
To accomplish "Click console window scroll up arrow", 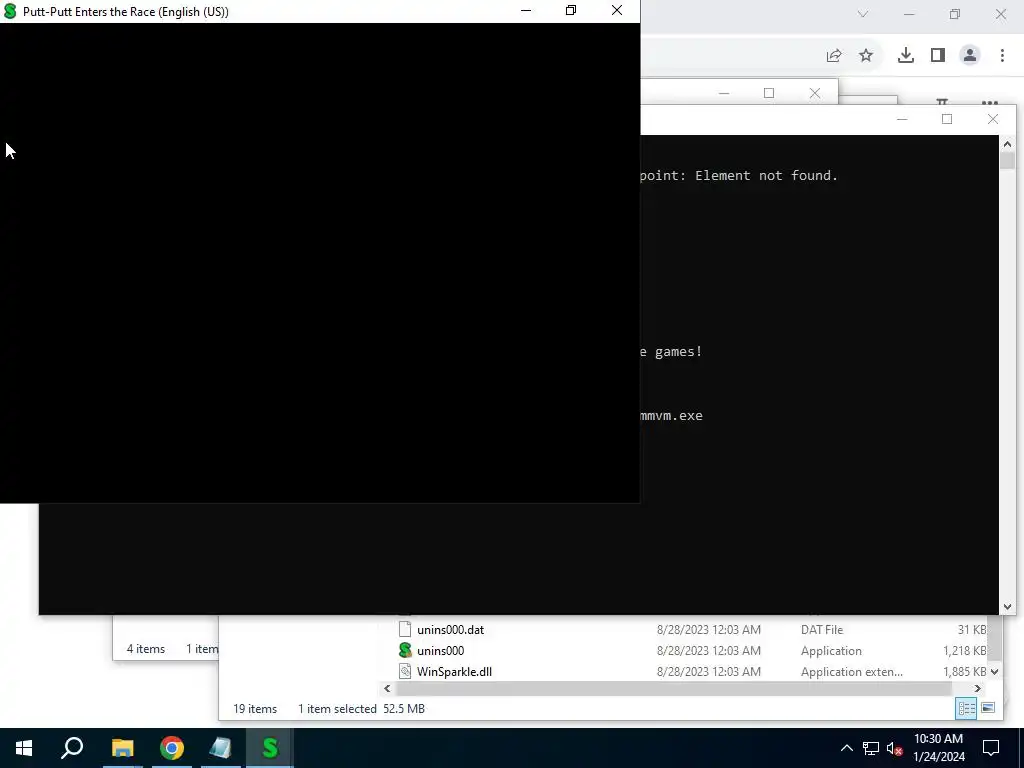I will (x=1007, y=144).
